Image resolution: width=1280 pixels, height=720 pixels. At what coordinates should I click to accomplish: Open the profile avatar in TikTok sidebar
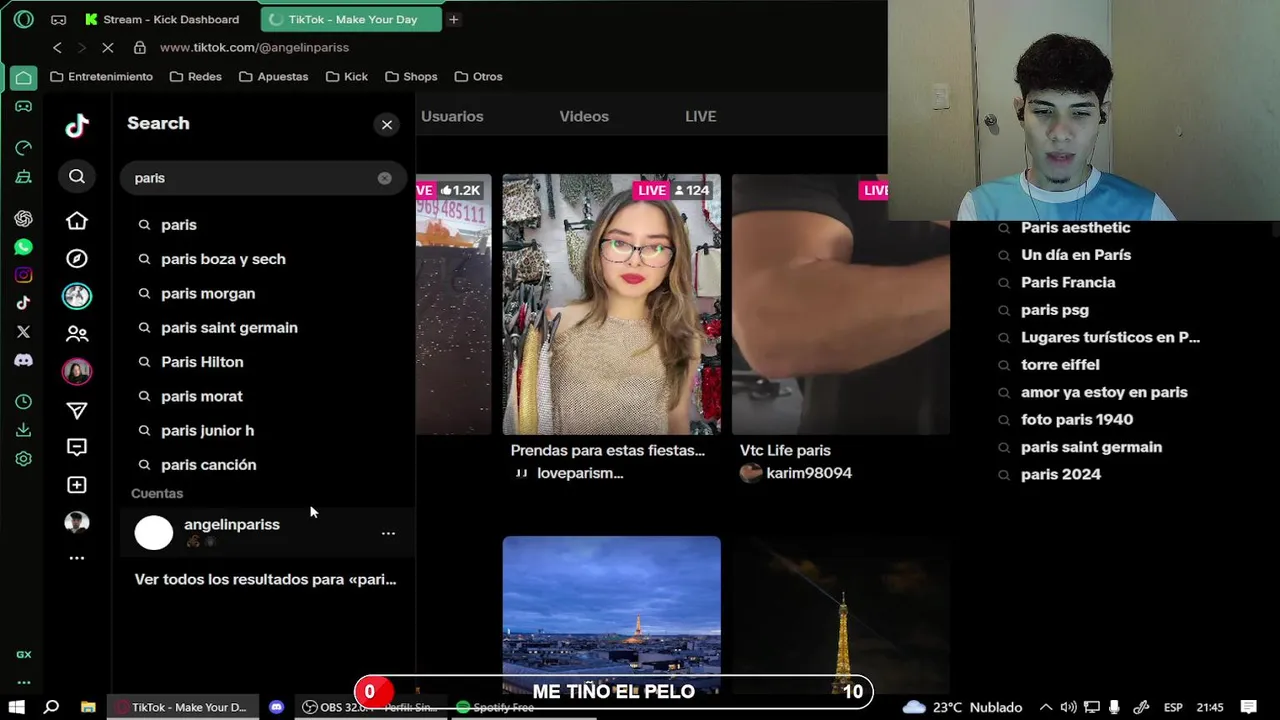point(77,522)
